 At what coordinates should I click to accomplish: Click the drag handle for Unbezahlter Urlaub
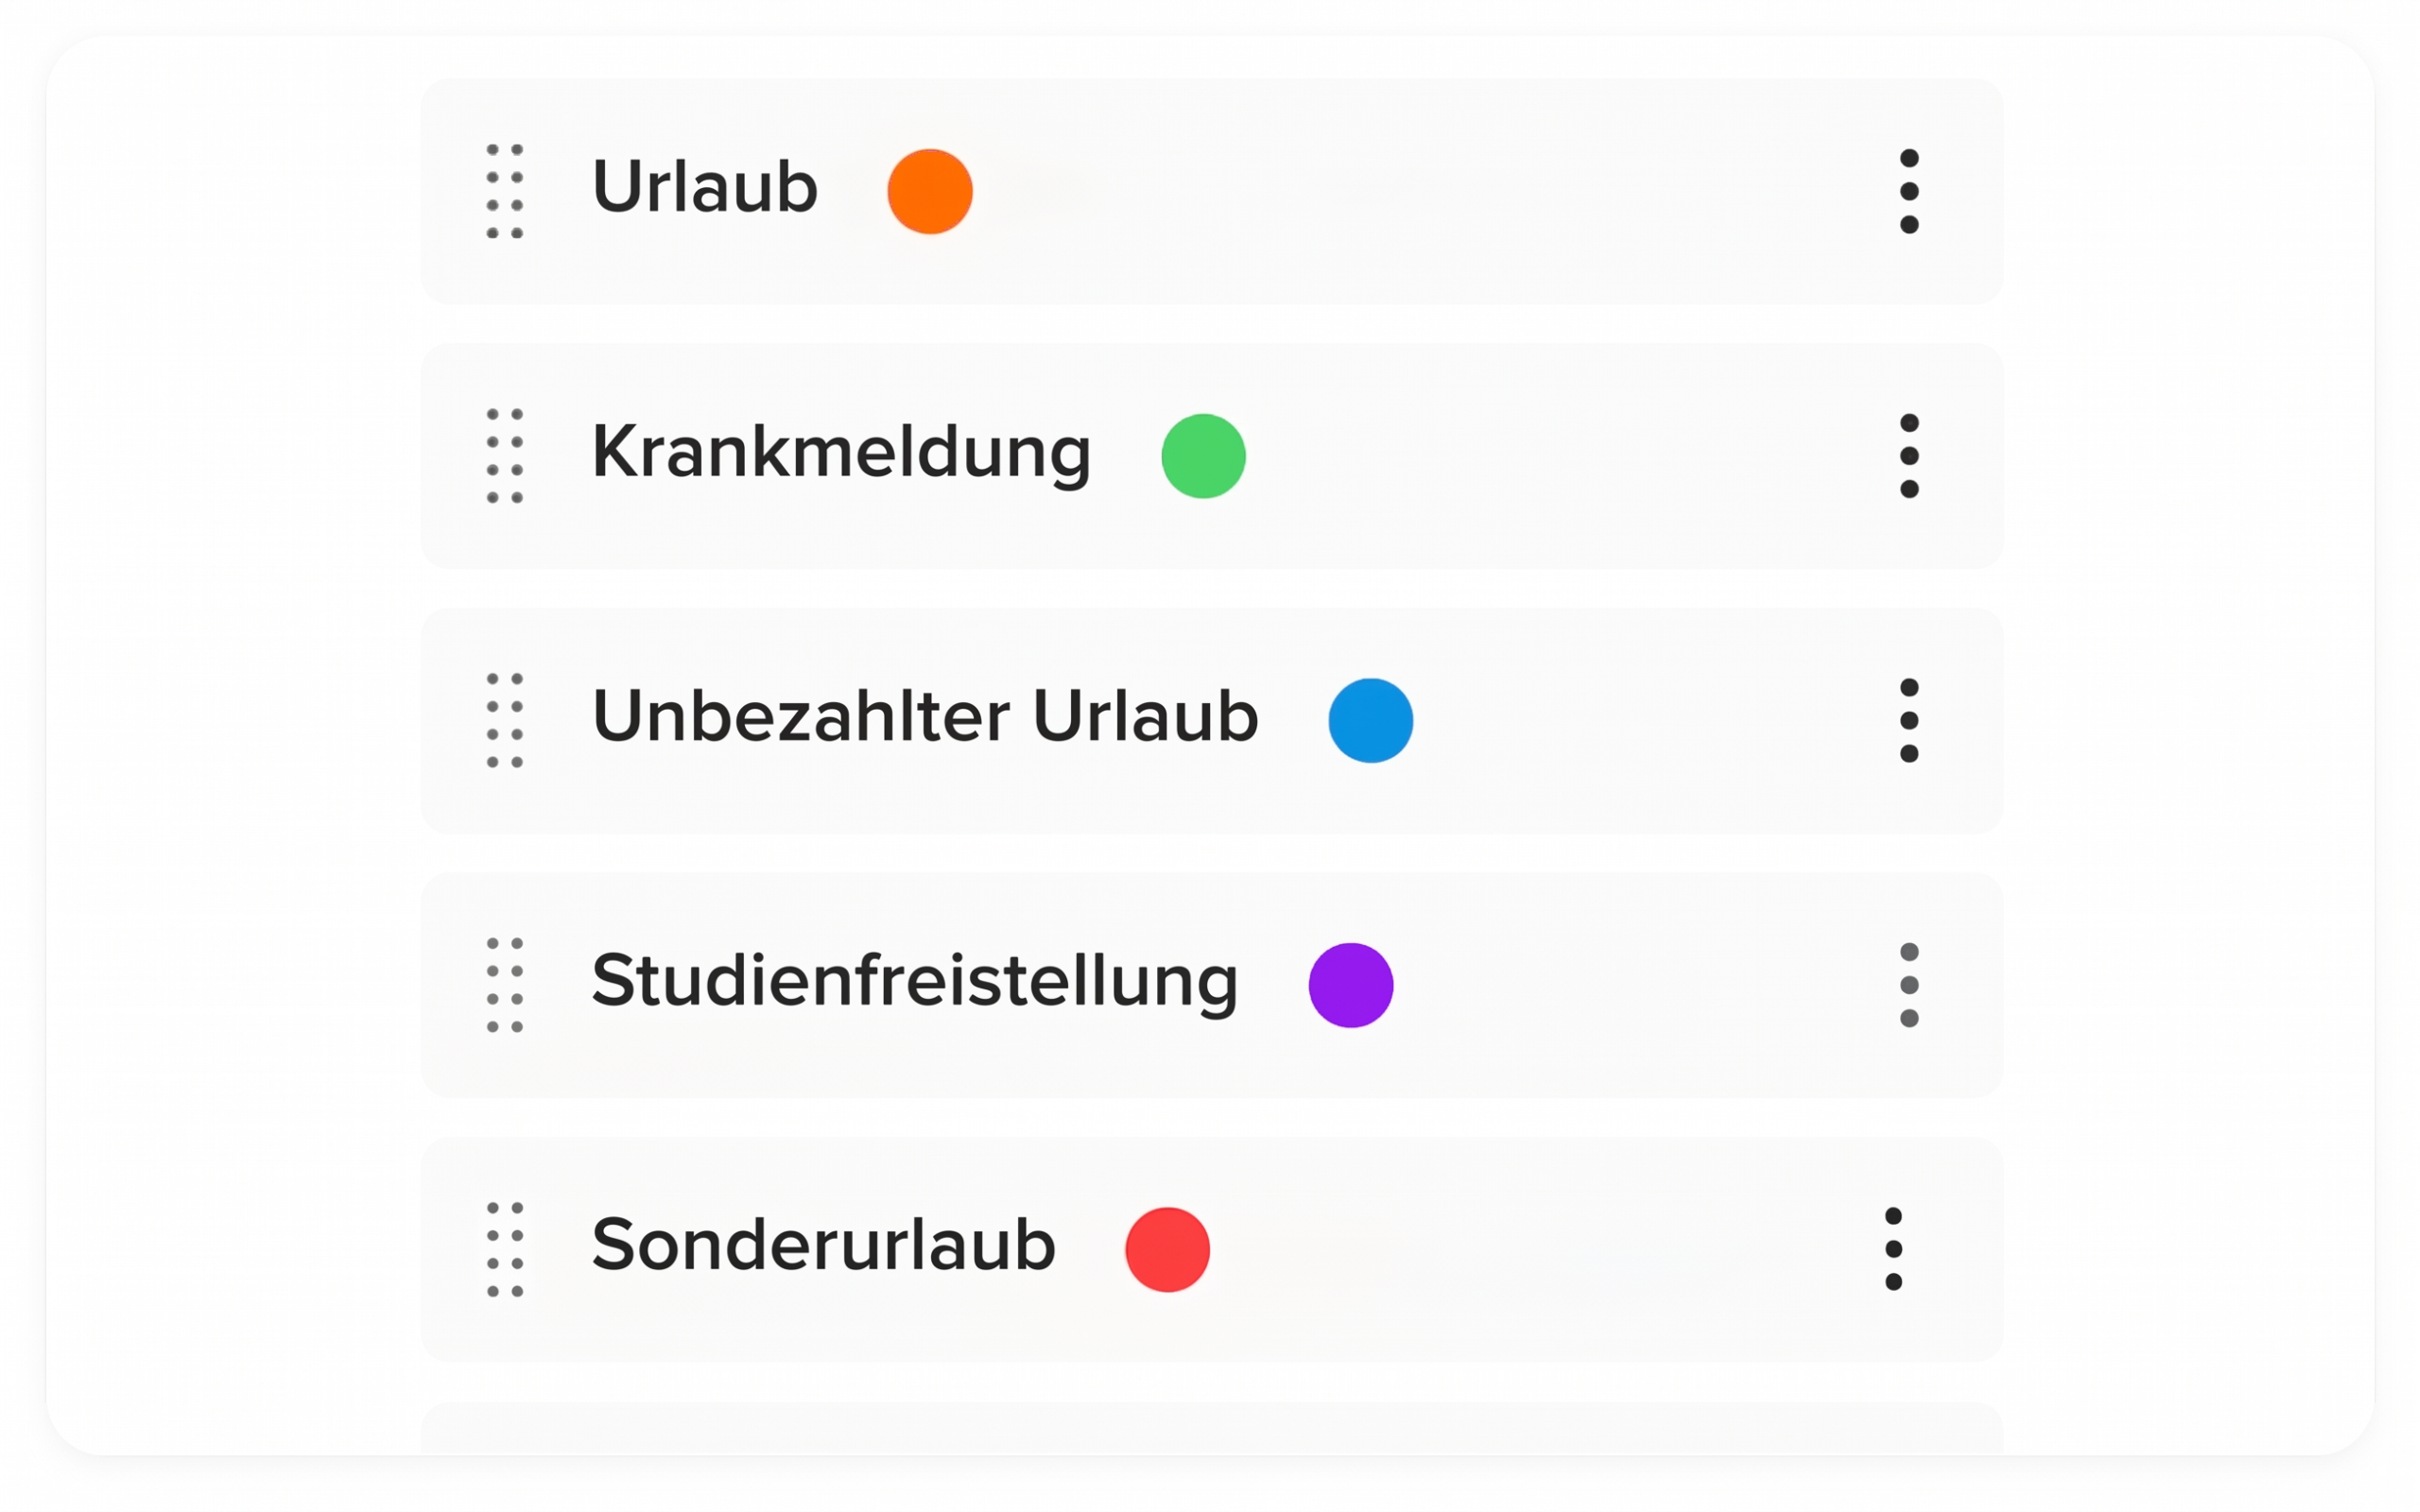coord(504,720)
